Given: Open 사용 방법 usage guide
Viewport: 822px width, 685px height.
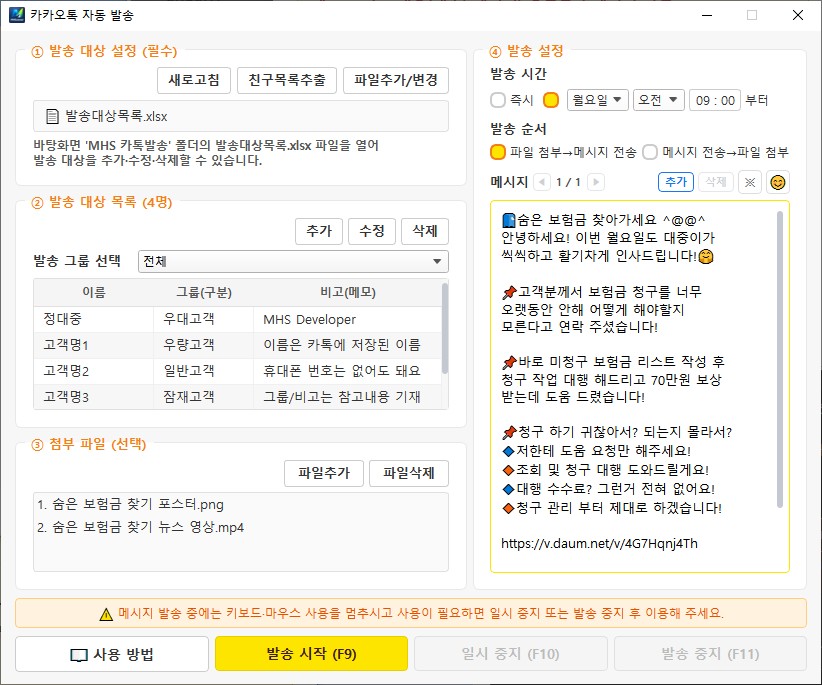Looking at the screenshot, I should pyautogui.click(x=112, y=654).
